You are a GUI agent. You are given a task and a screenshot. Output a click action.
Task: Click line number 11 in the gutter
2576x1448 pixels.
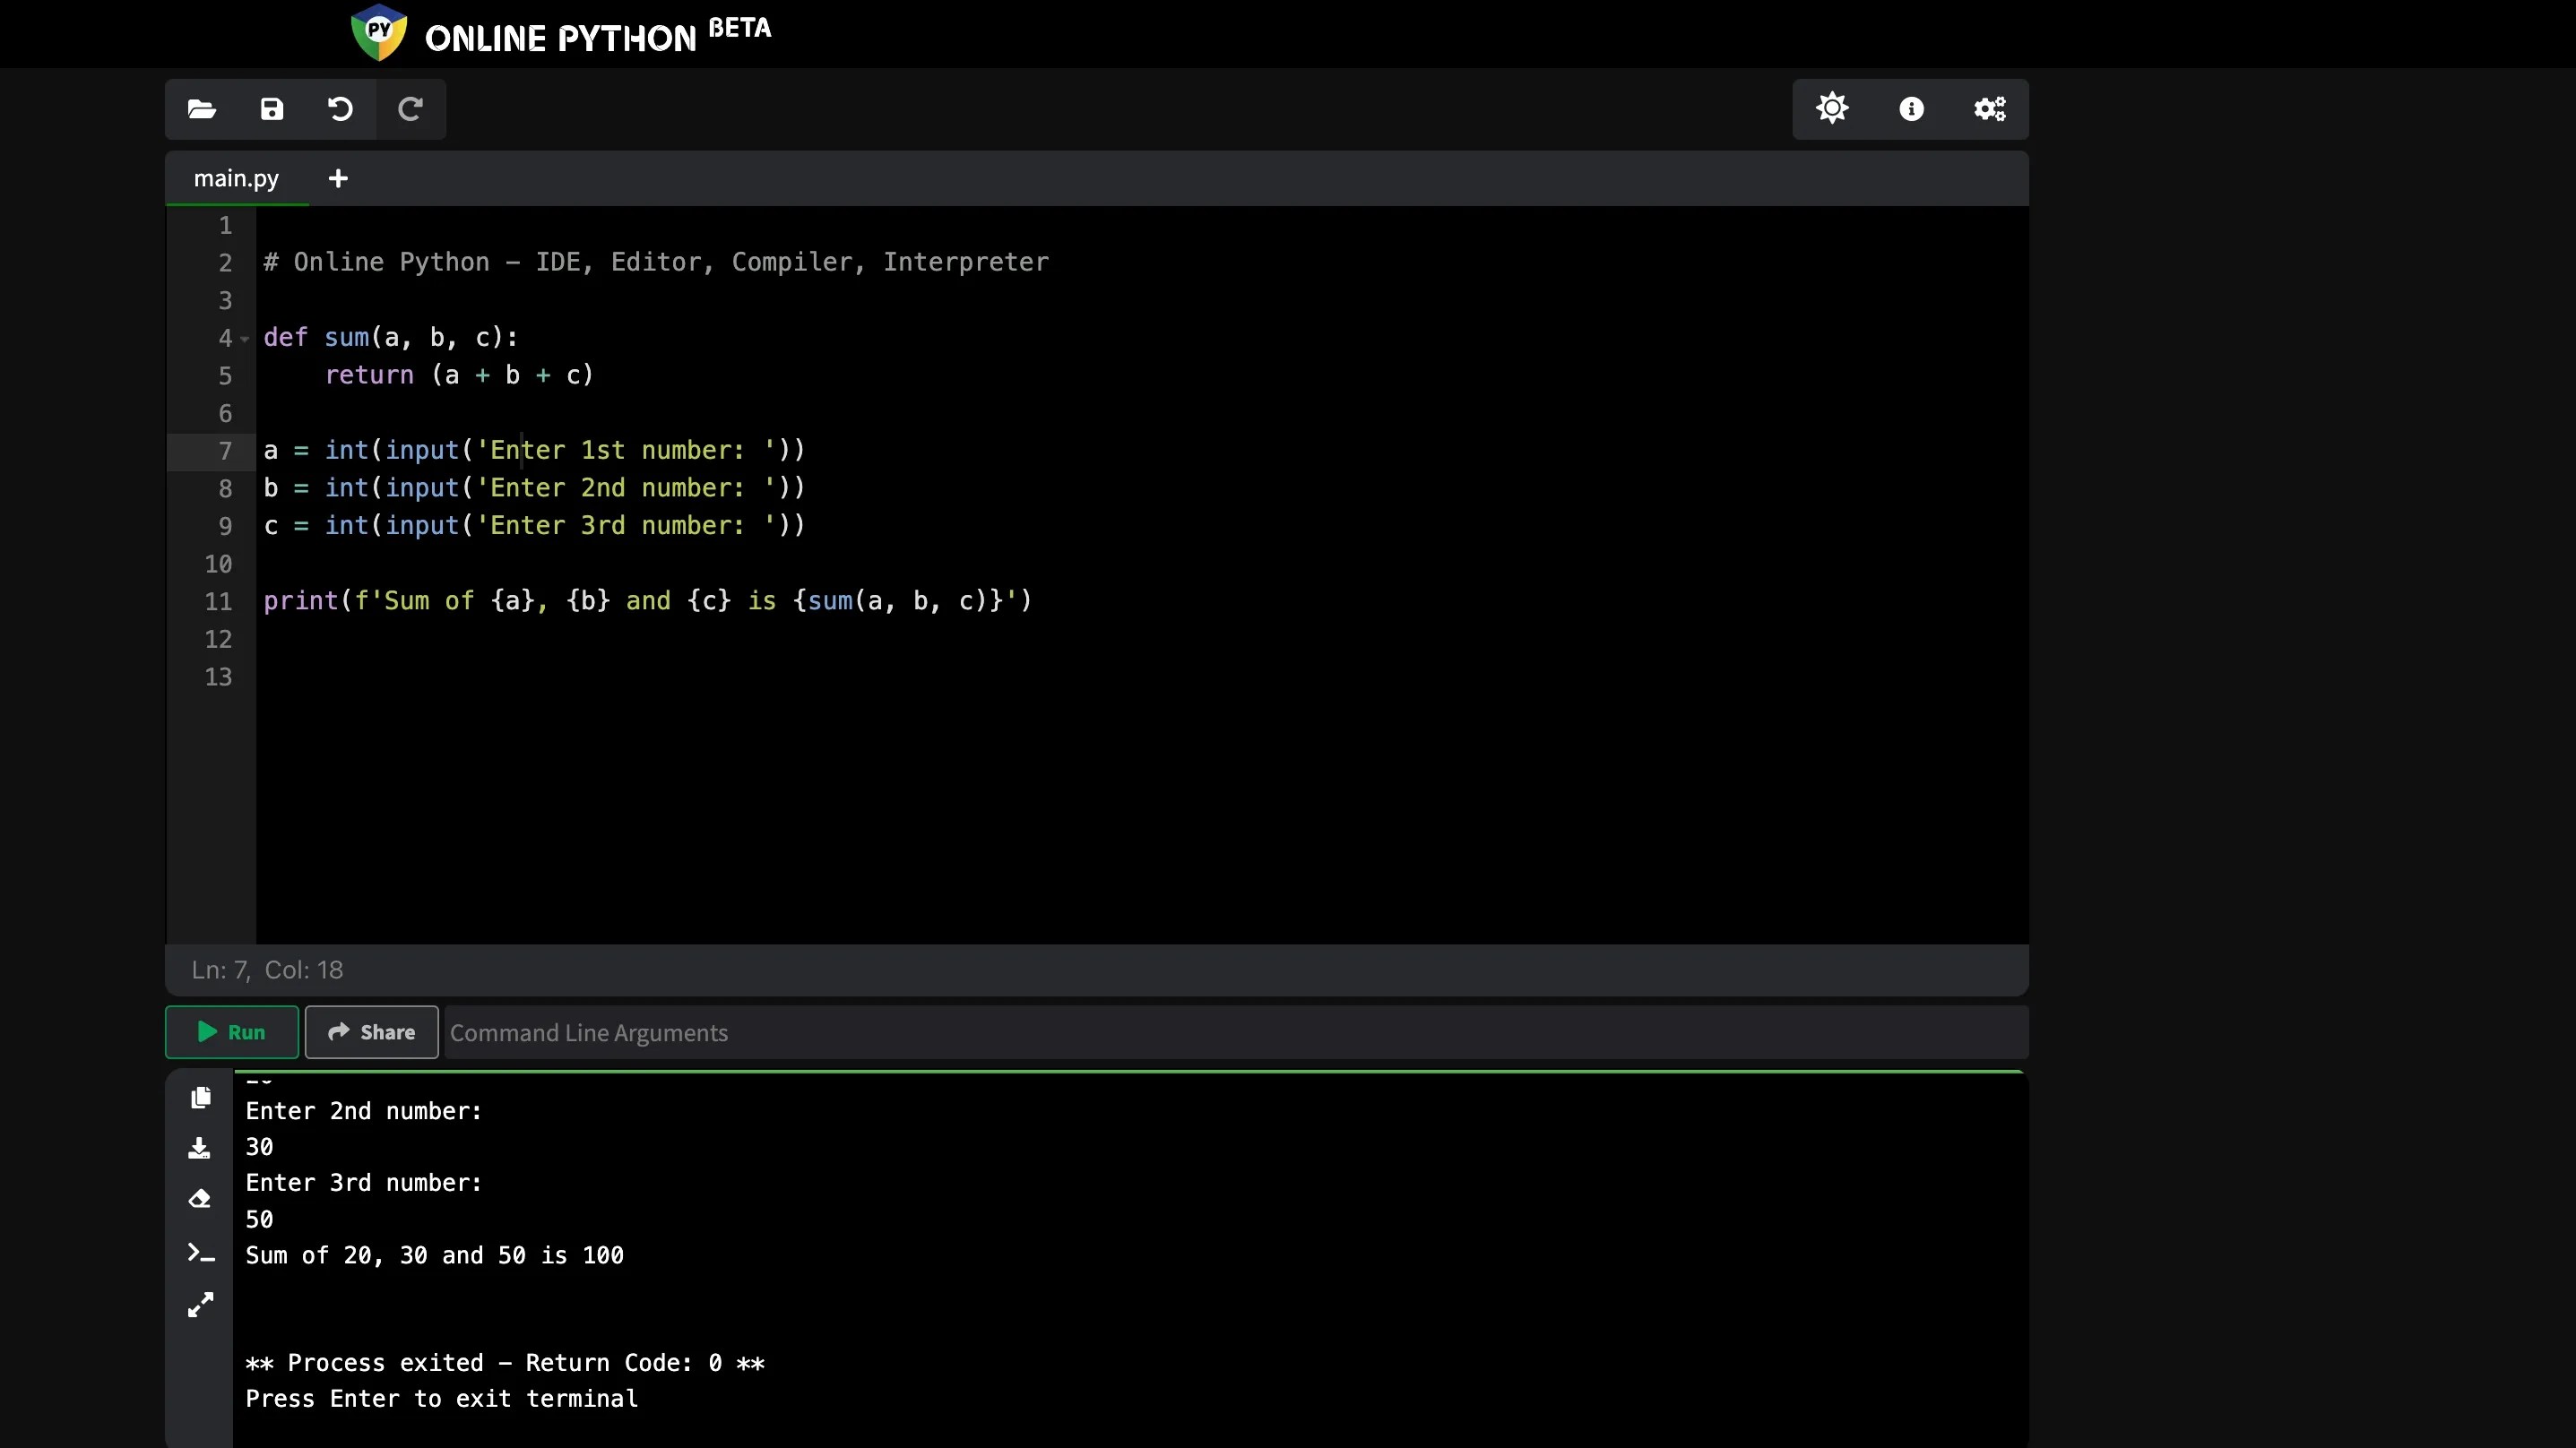tap(218, 602)
